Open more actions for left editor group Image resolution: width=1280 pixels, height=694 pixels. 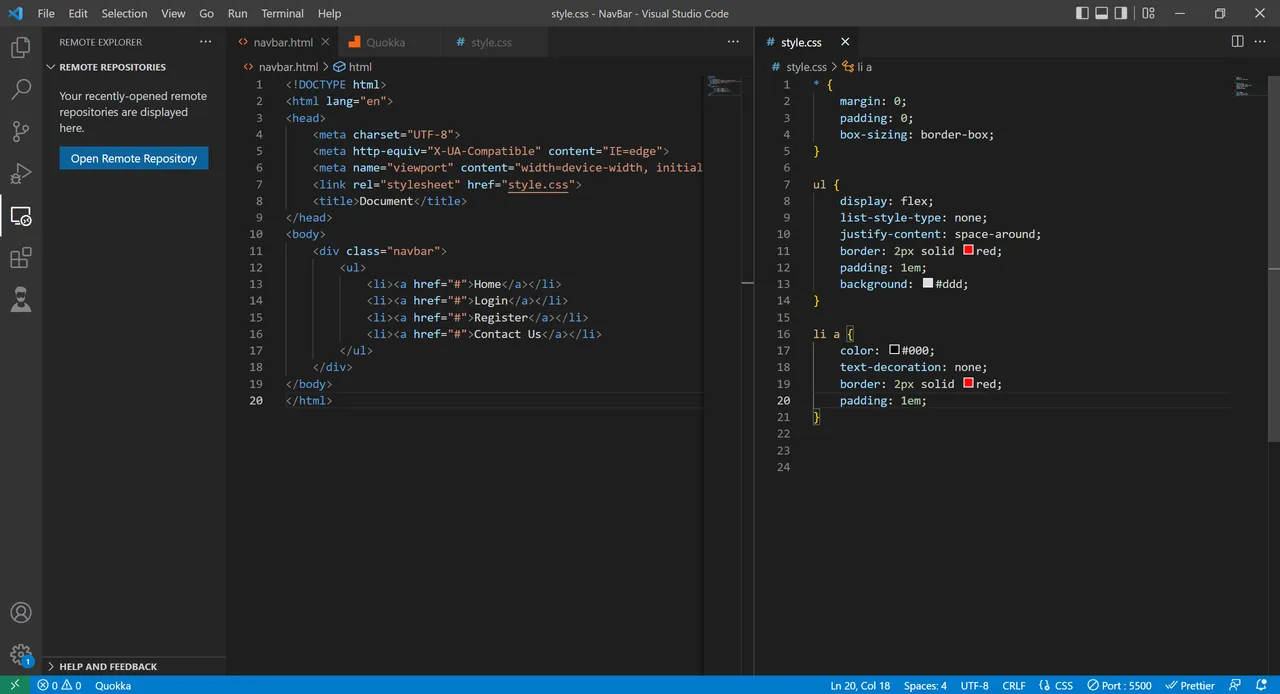pyautogui.click(x=735, y=42)
